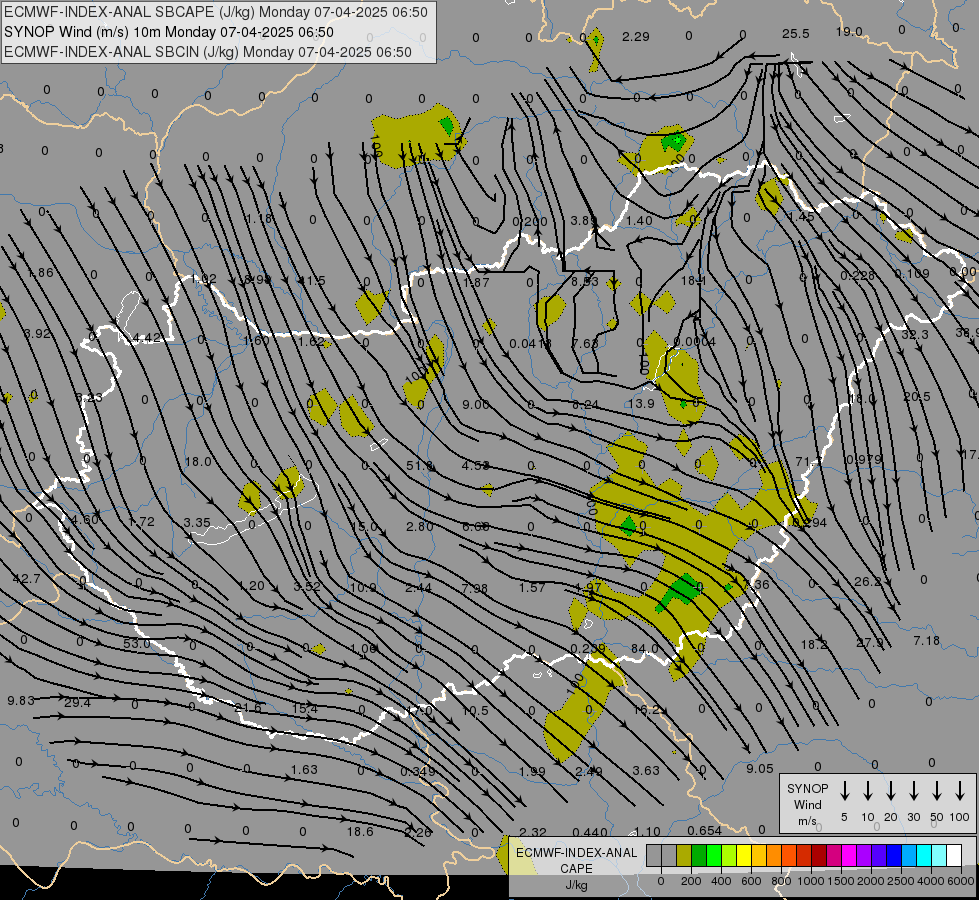Click the 53.0 value on the map
979x900 pixels.
[137, 643]
